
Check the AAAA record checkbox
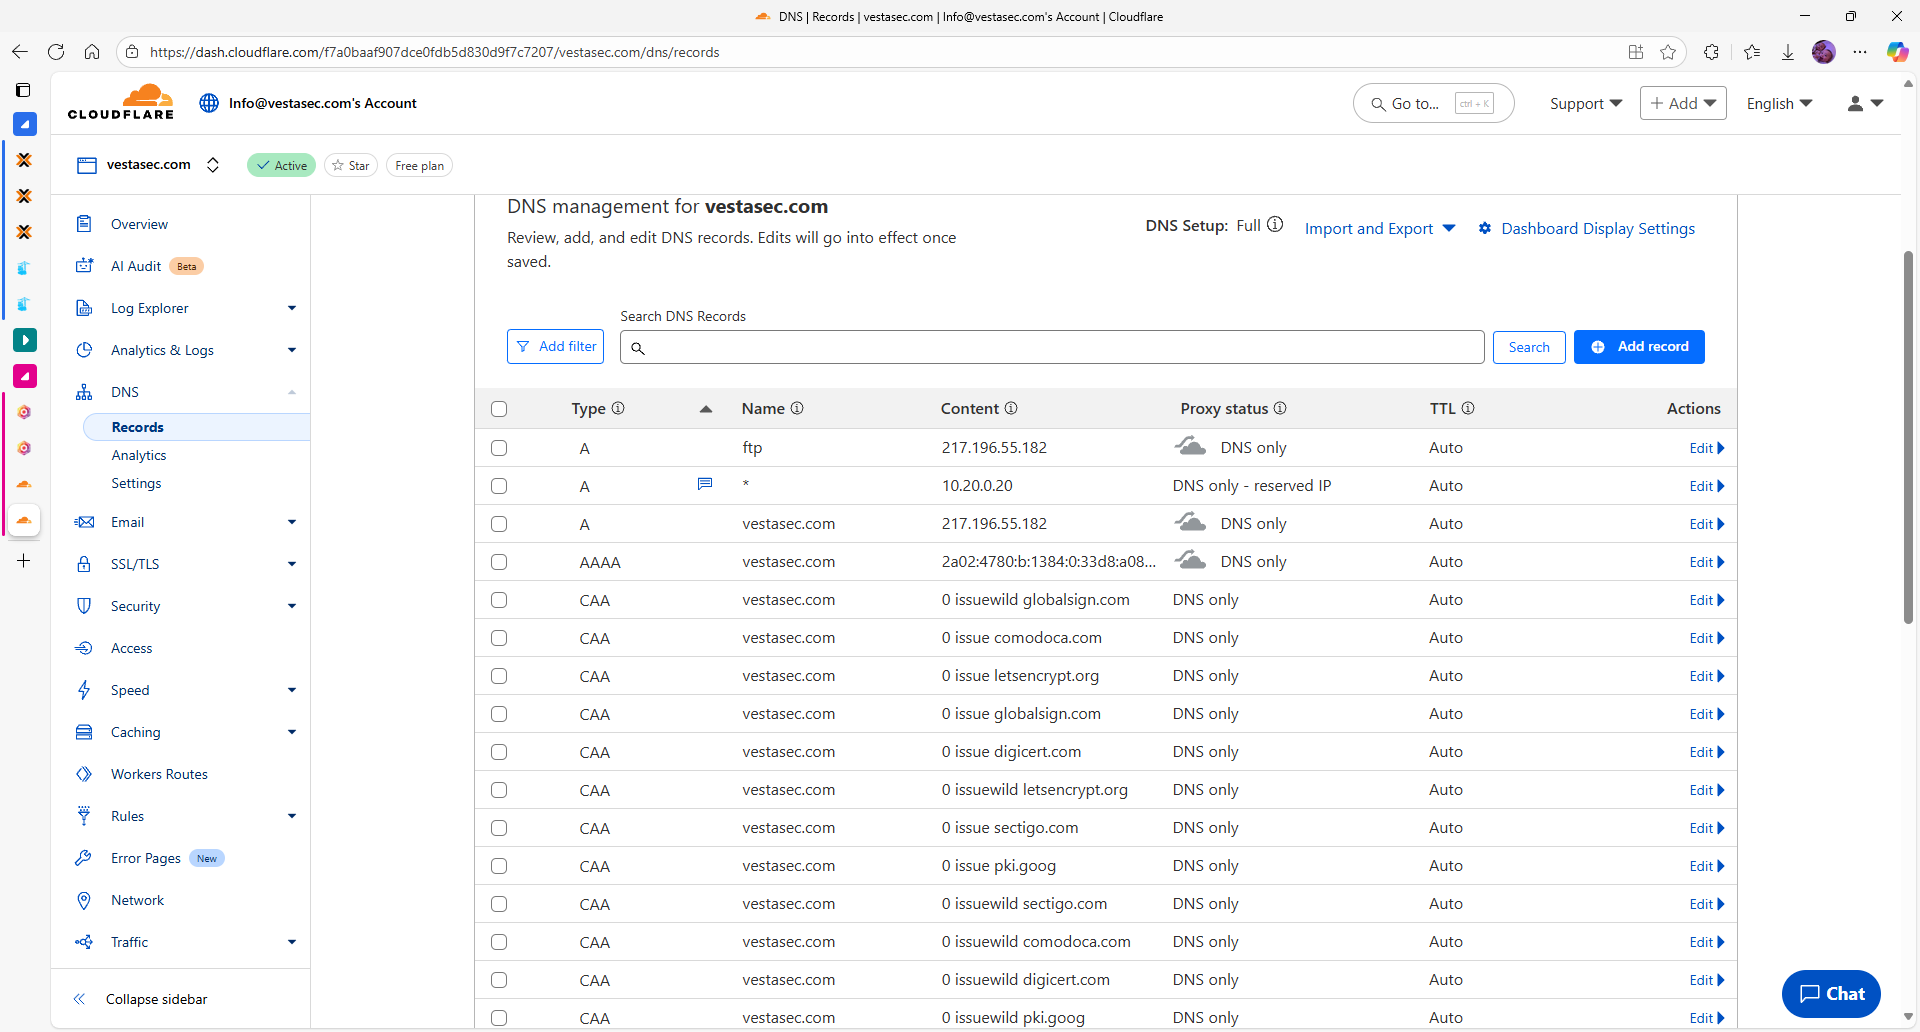click(499, 562)
